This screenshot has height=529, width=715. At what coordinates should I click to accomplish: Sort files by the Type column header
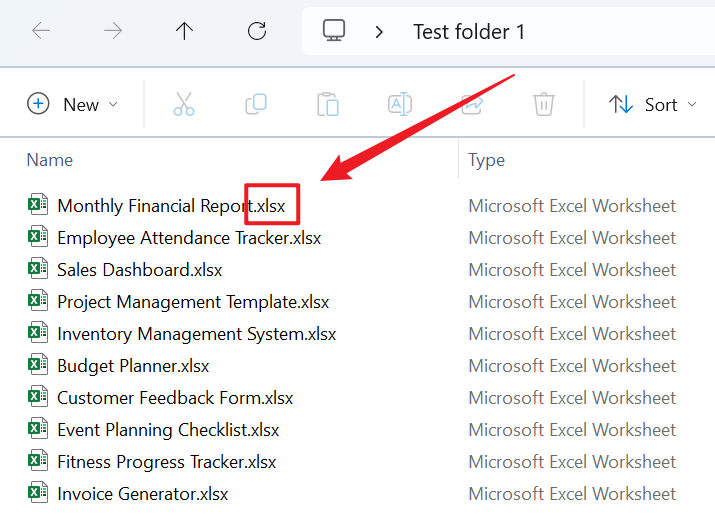click(487, 160)
